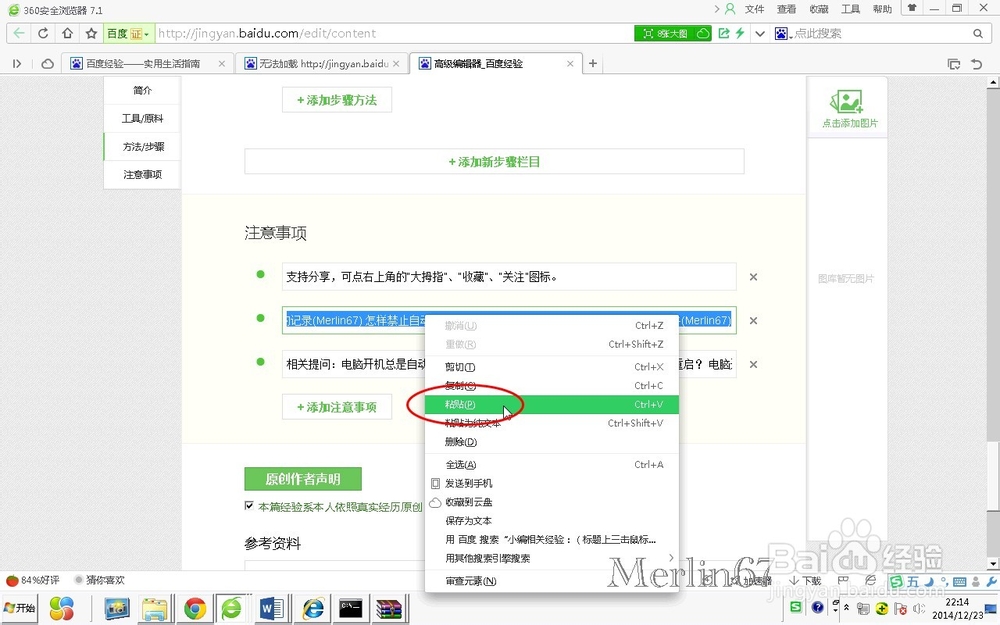Screen dimensions: 1000x625
Task: Select 收藏到云盘 menu entry
Action: click(552, 502)
